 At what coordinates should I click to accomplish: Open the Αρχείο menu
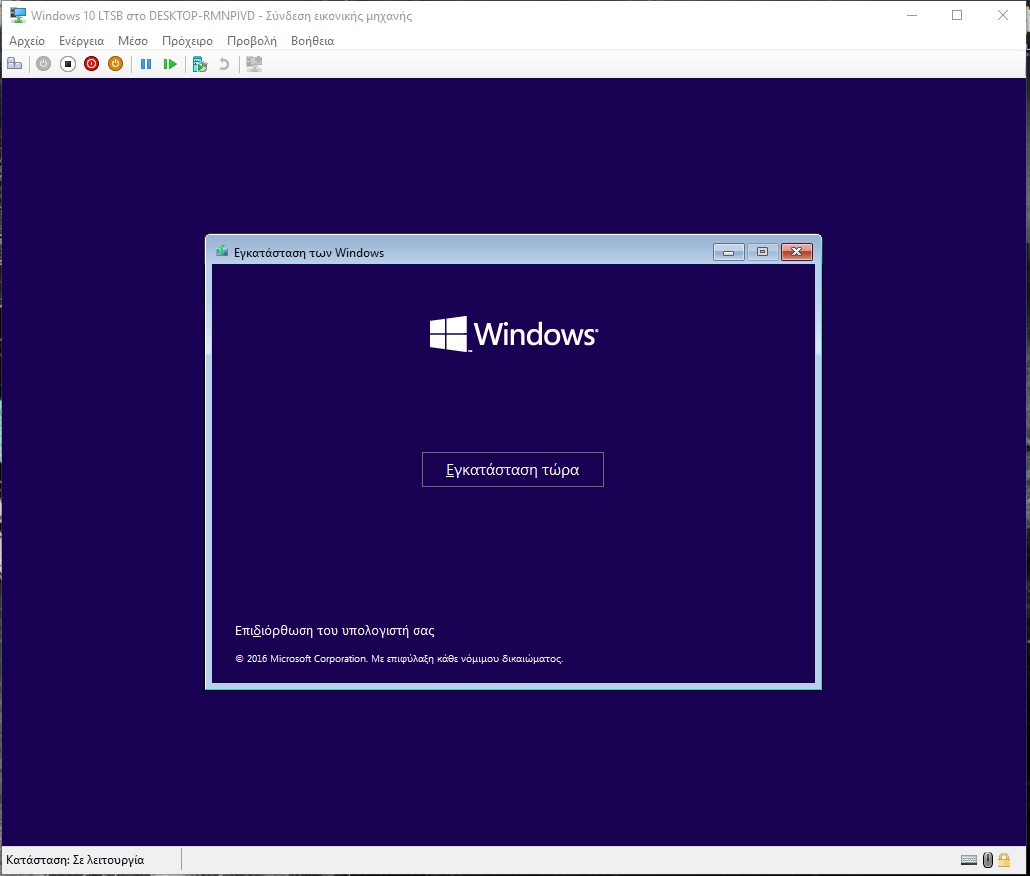click(x=27, y=41)
